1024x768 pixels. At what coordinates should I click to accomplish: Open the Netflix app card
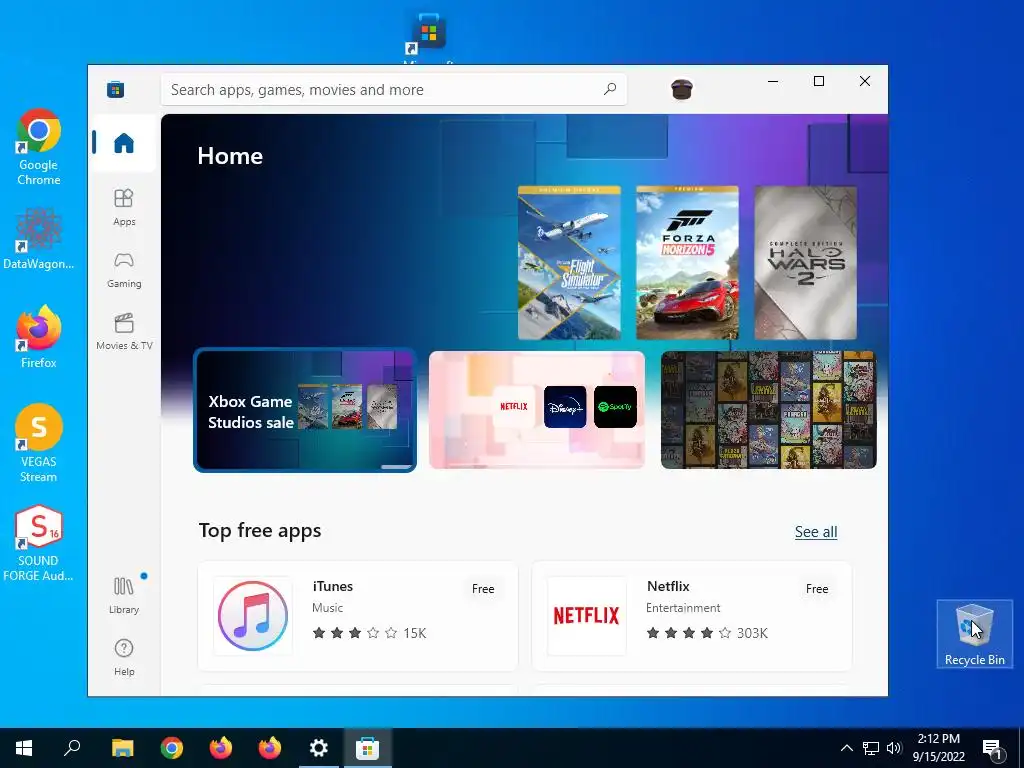pyautogui.click(x=692, y=615)
